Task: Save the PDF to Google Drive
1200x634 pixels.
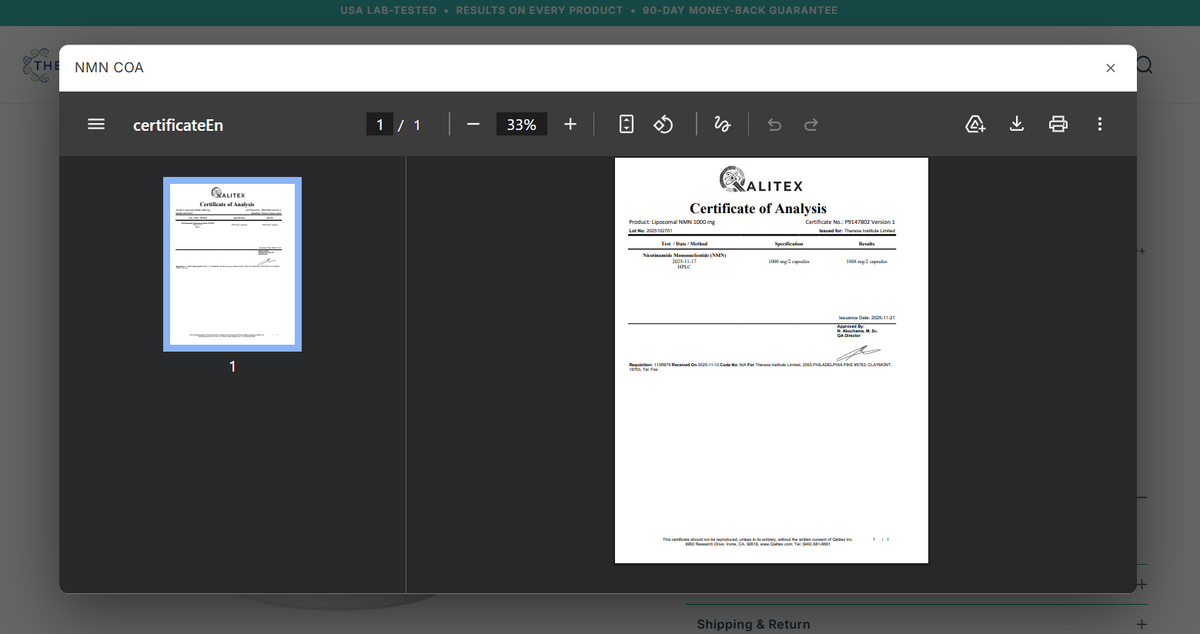Action: [x=976, y=125]
